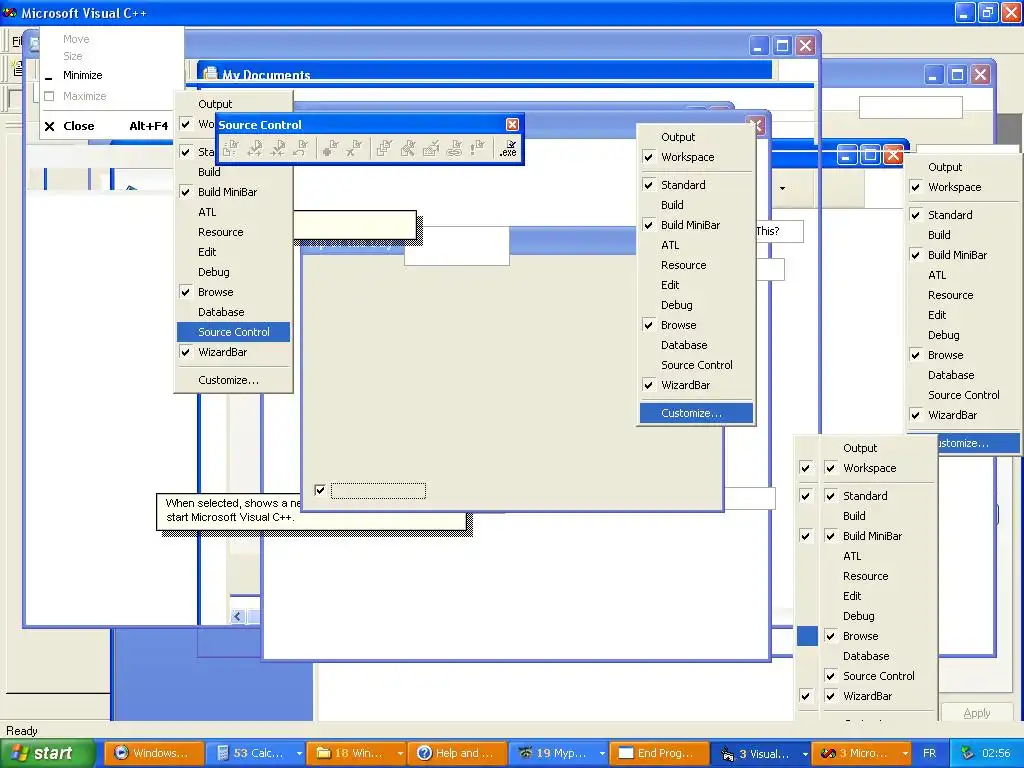The width and height of the screenshot is (1024, 768).
Task: Click Undo Check Out icon in Source Control toolbar
Action: 300,148
